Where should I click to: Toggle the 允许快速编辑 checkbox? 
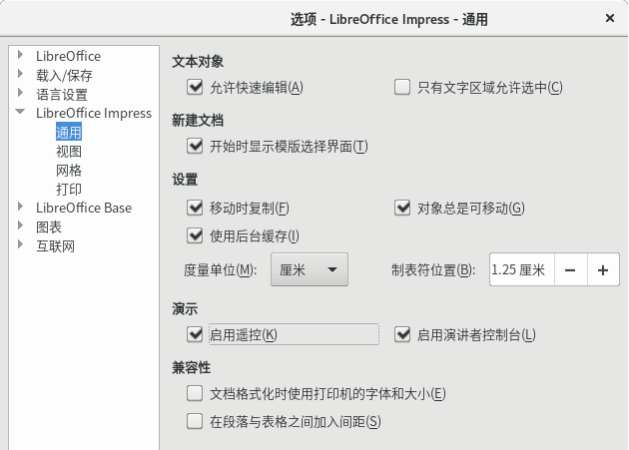195,87
